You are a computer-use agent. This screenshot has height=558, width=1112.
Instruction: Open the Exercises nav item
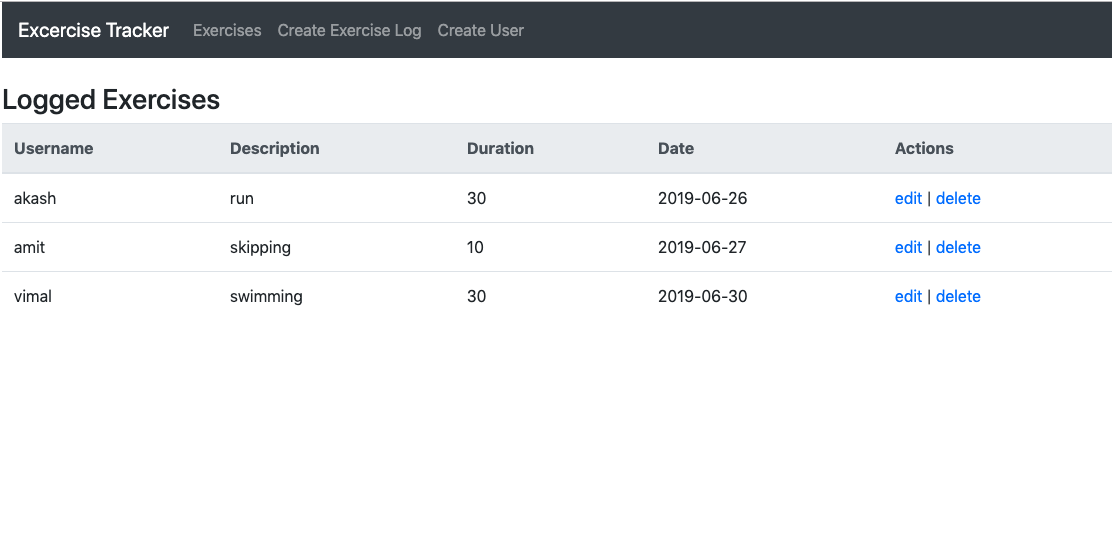(x=227, y=30)
